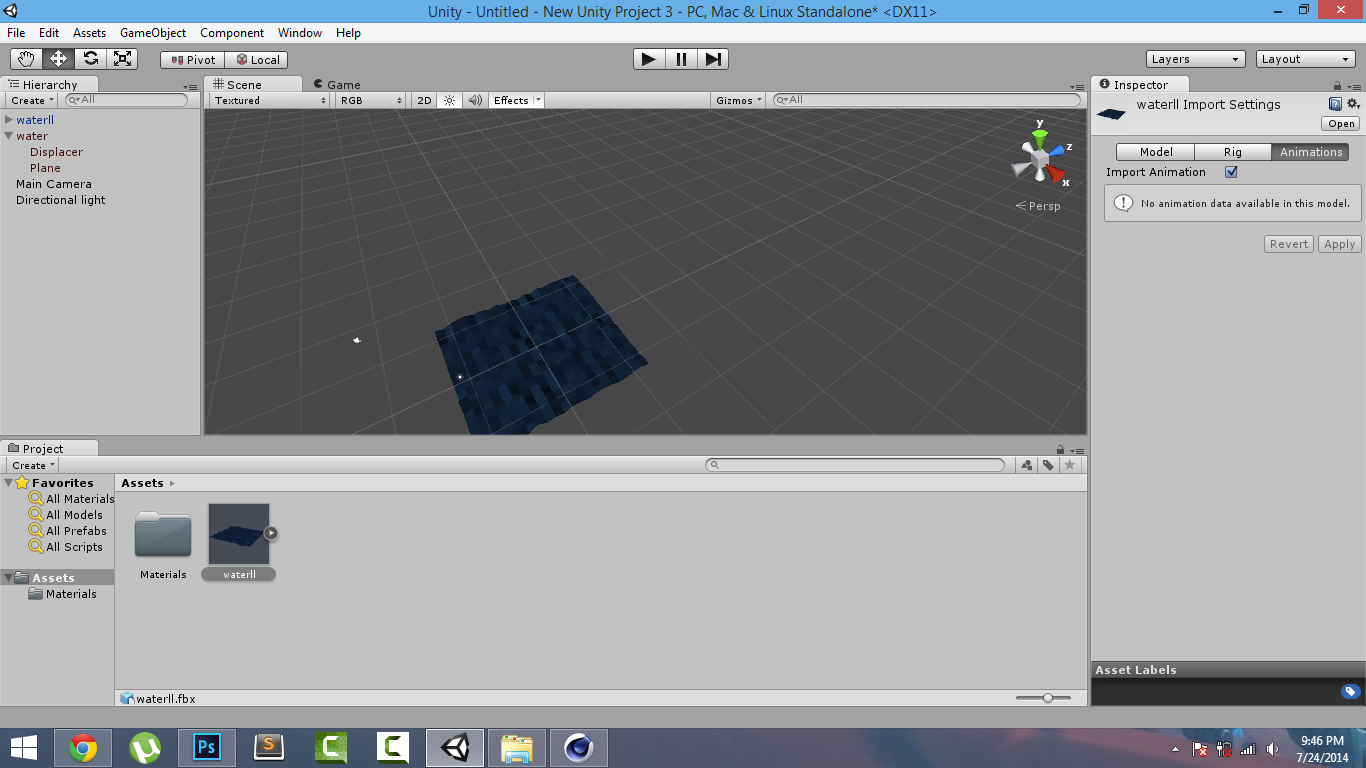The height and width of the screenshot is (768, 1366).
Task: Click the Search by Label icon
Action: [1048, 465]
